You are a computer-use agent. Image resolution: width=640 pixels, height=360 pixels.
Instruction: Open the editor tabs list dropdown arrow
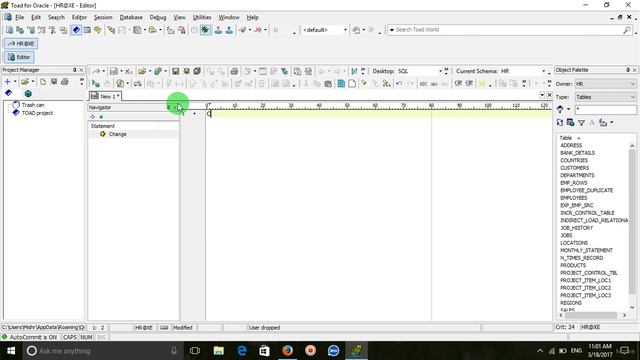point(542,95)
